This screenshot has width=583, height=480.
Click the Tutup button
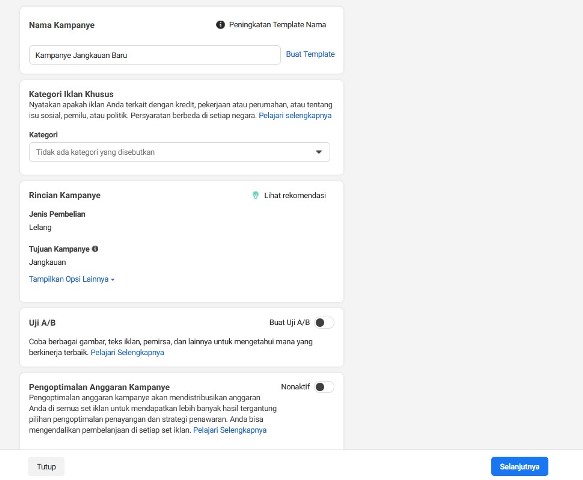[x=46, y=467]
